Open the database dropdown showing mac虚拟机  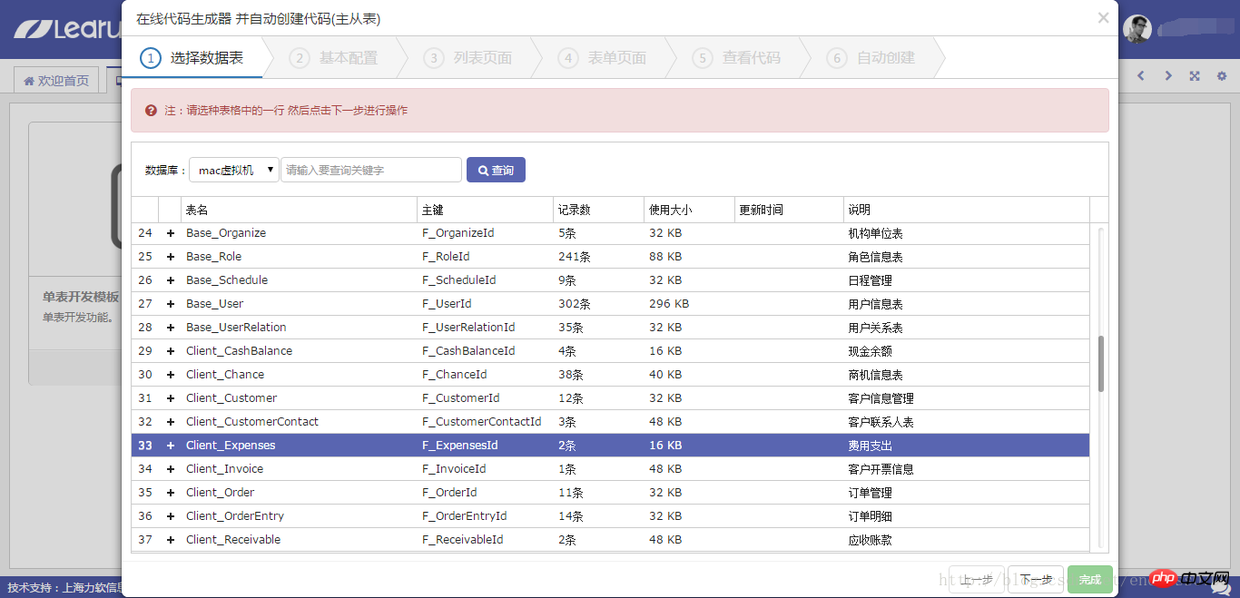tap(234, 170)
